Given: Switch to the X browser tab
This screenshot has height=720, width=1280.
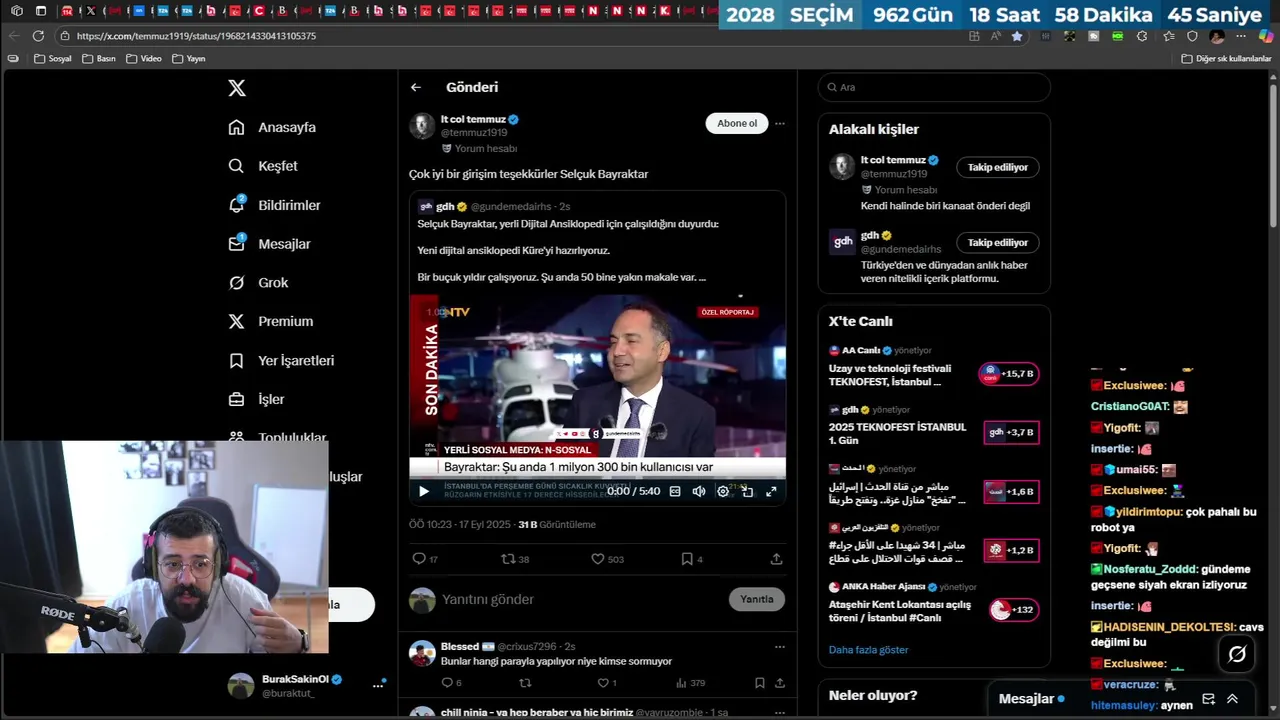Looking at the screenshot, I should pyautogui.click(x=91, y=11).
